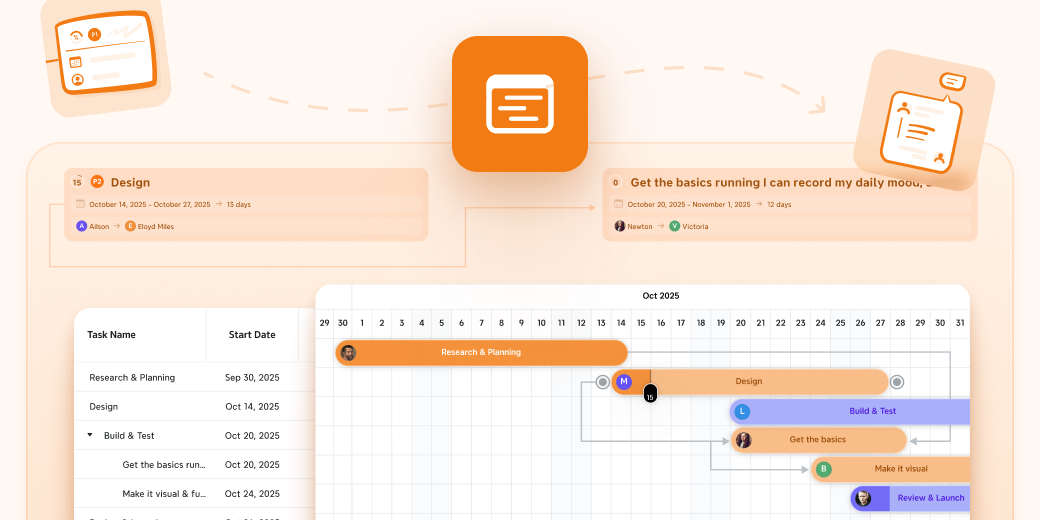Click day 5 in the timeline header
The width and height of the screenshot is (1040, 520).
[x=442, y=323]
